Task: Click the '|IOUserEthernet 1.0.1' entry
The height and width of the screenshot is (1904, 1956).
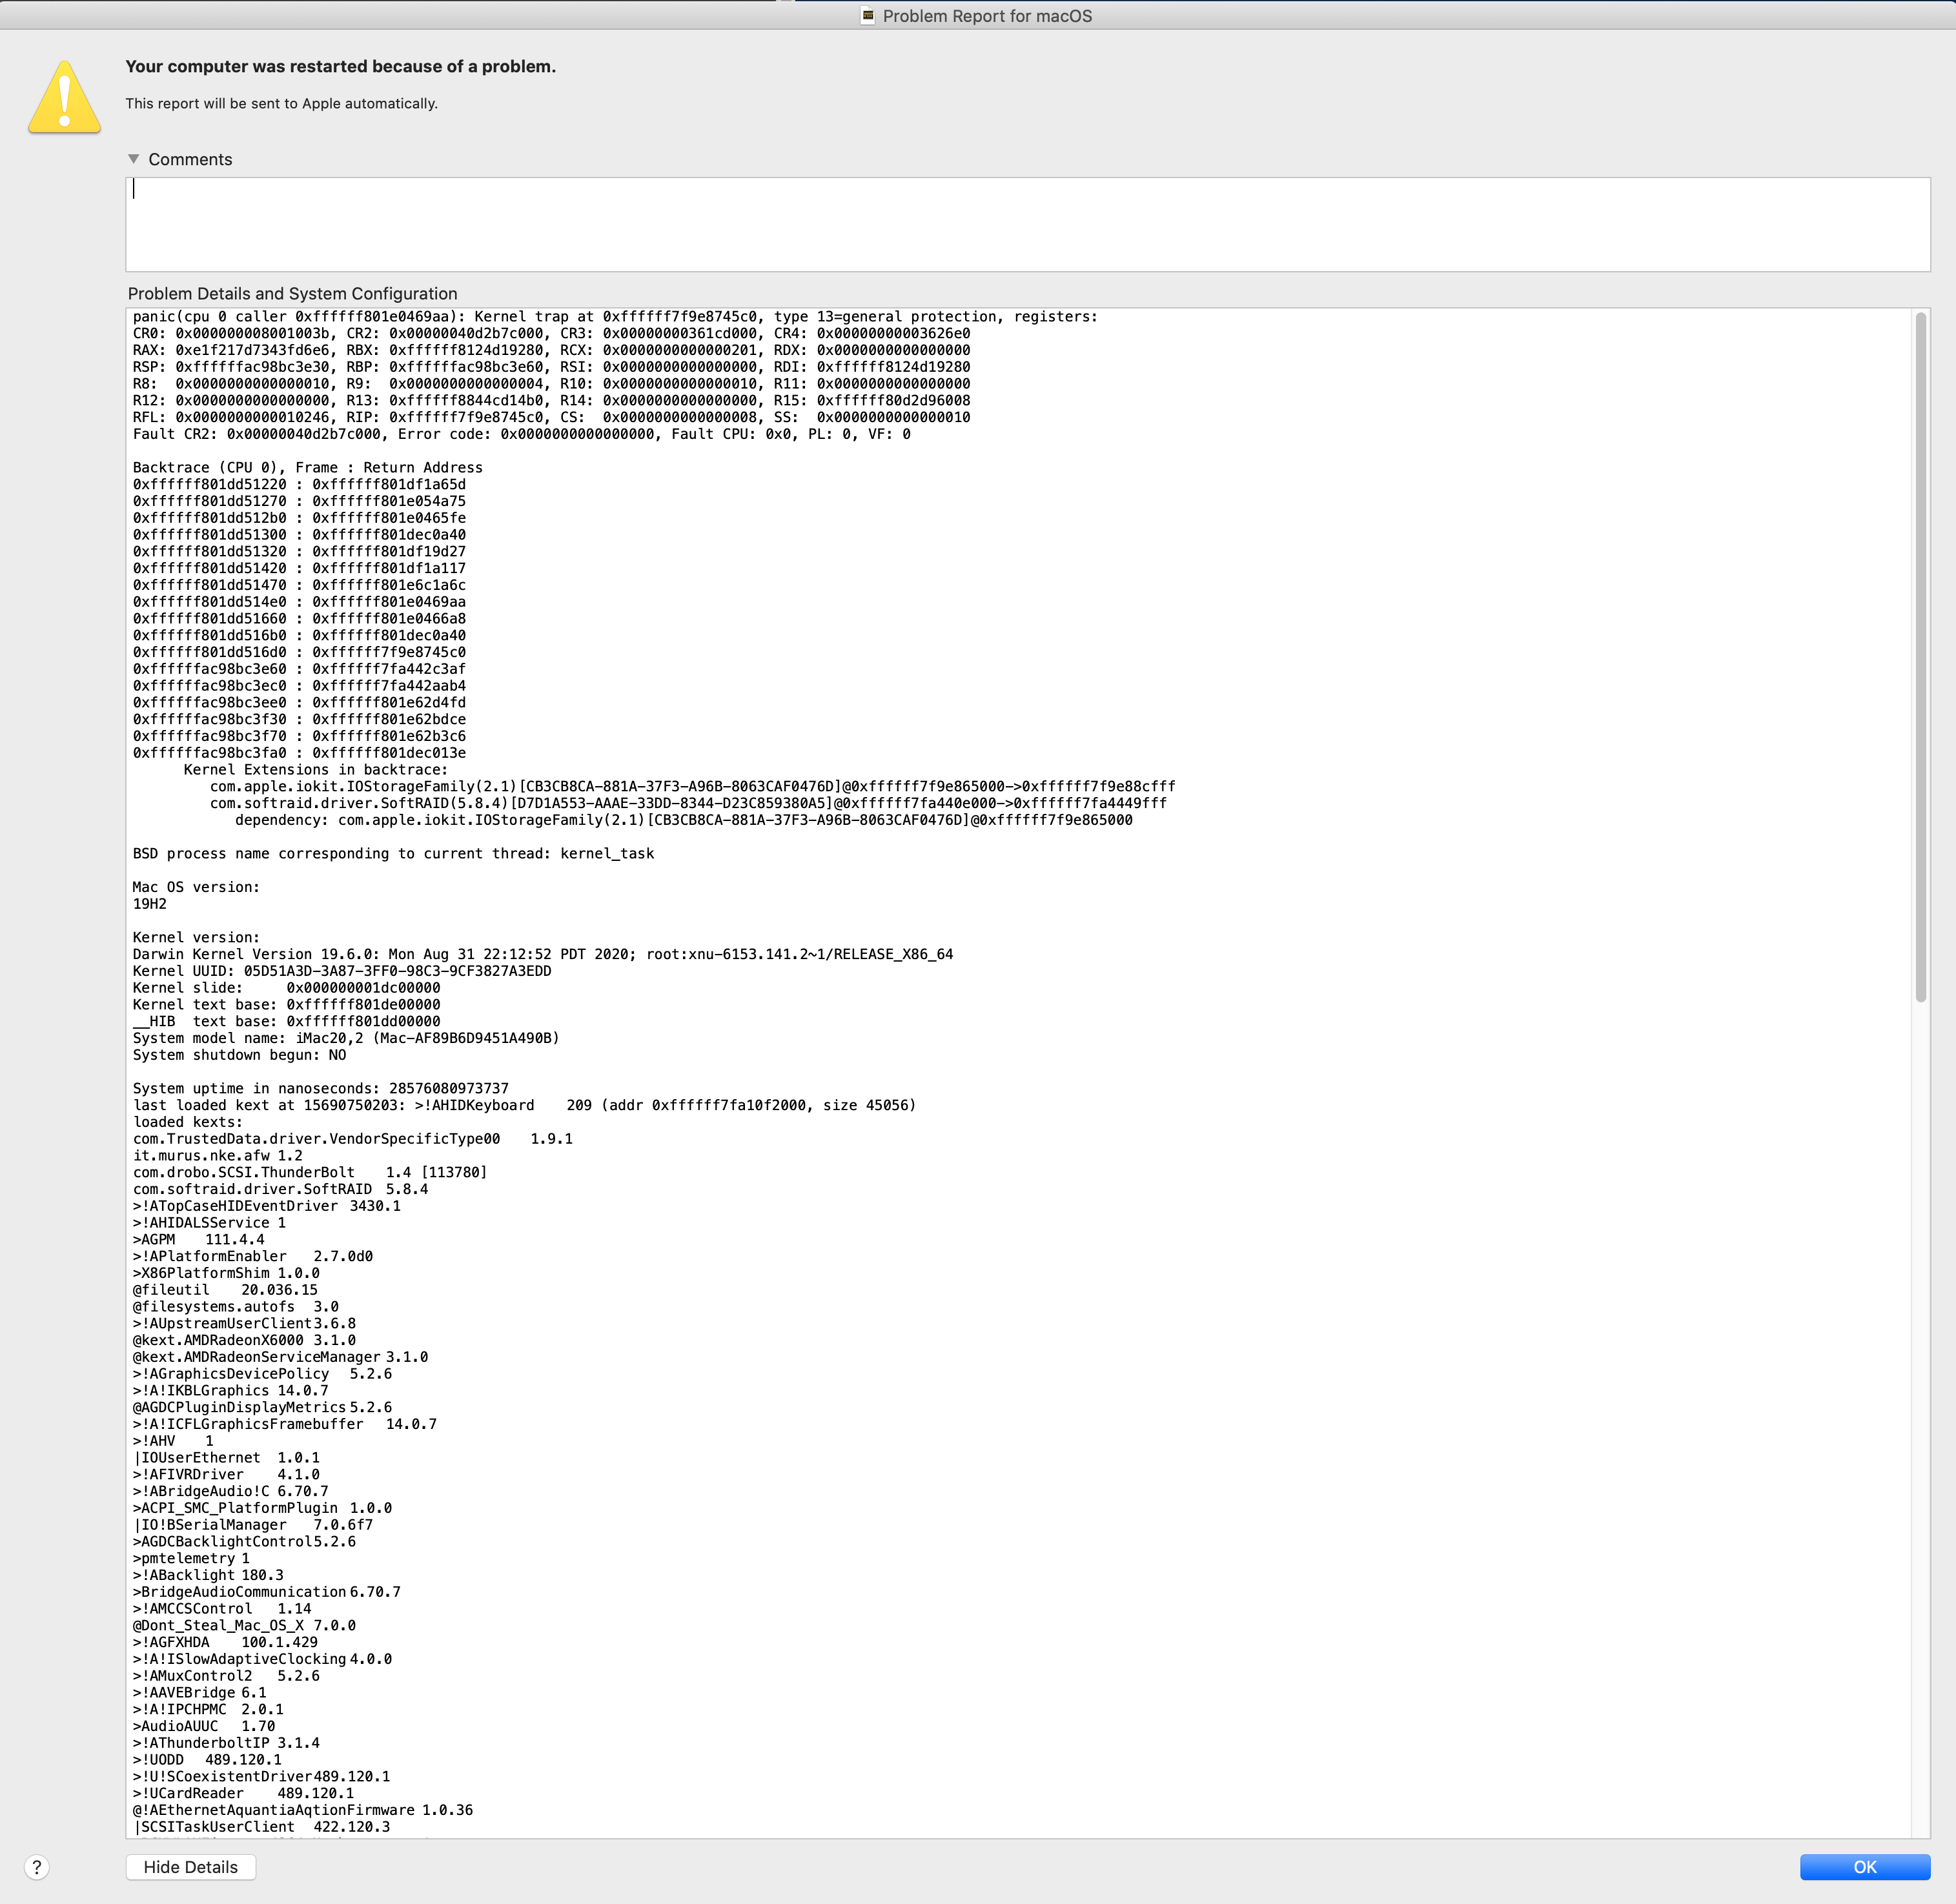Action: [x=226, y=1458]
